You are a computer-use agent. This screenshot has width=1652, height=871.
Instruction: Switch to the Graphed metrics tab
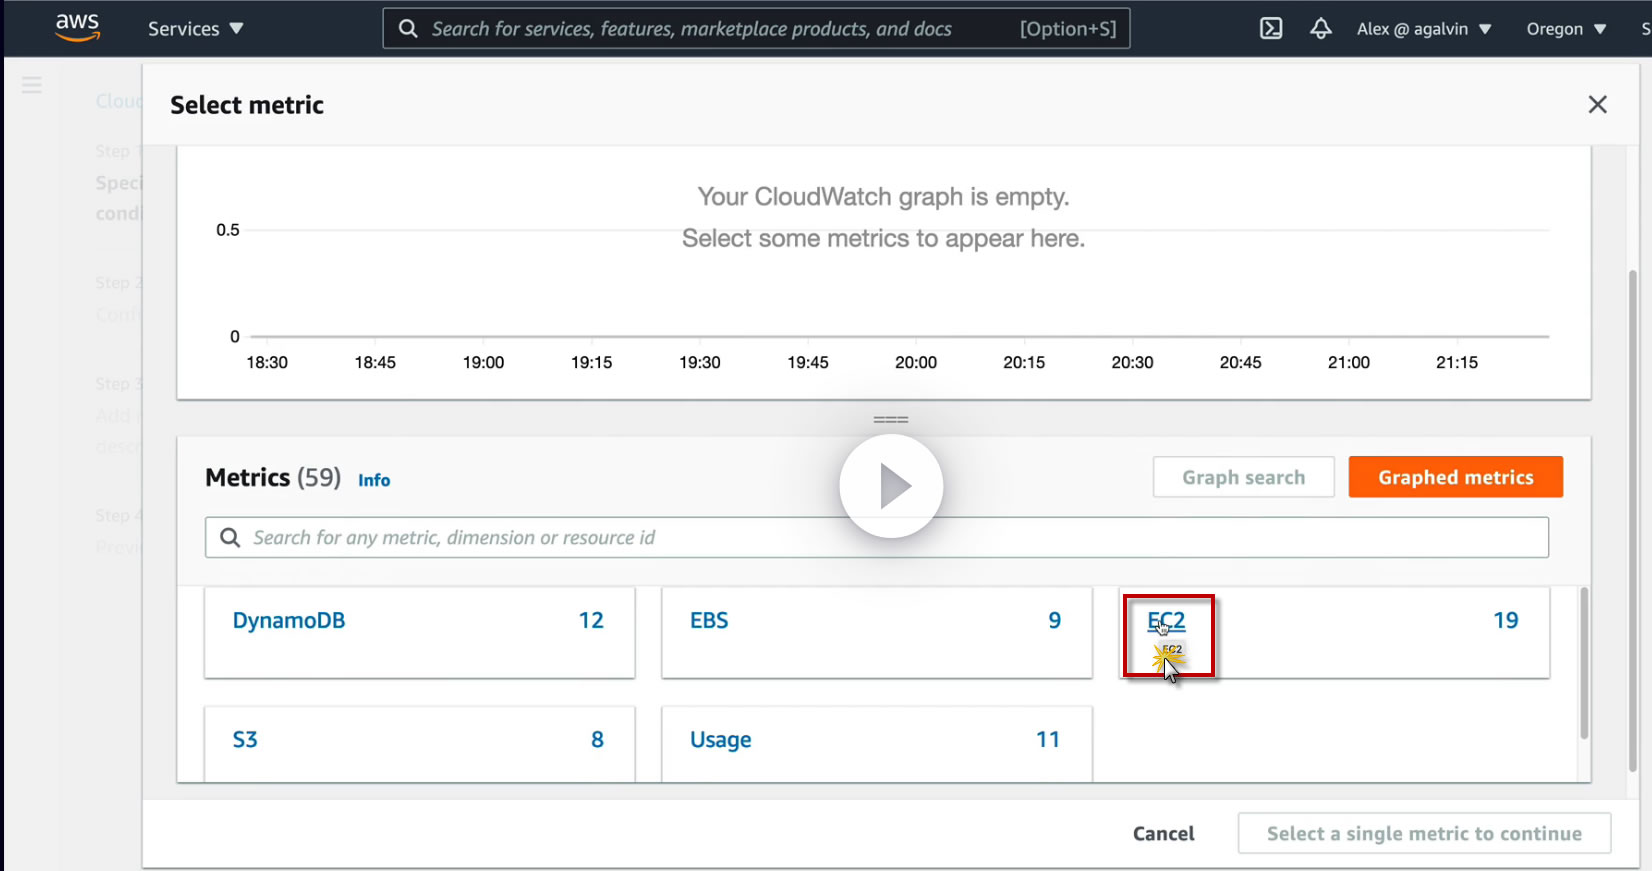1455,477
